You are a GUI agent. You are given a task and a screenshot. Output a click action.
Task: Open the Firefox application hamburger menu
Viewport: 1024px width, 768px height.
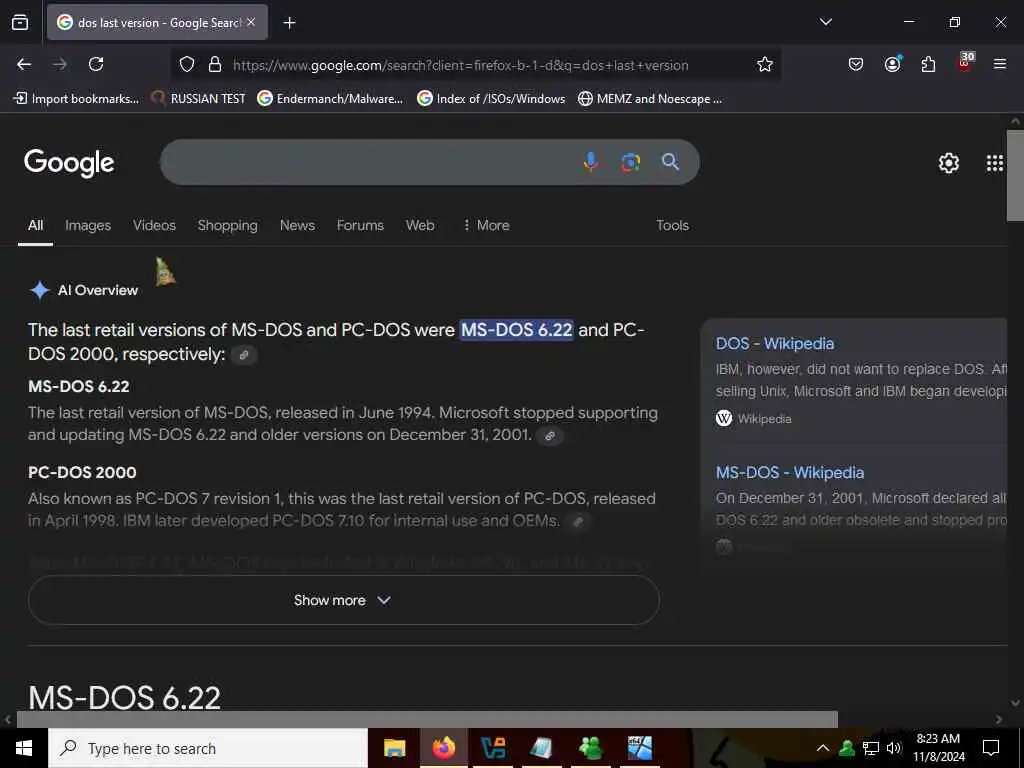pos(1000,64)
